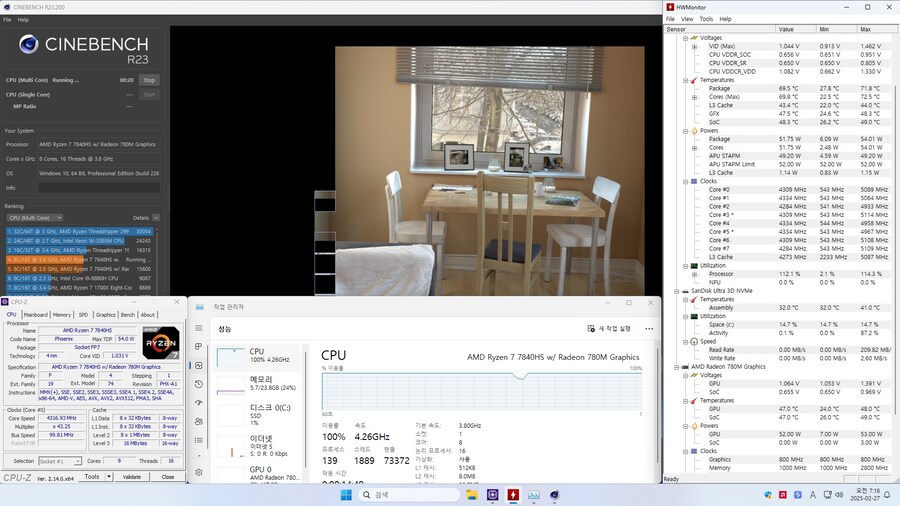
Task: Click HWMonitor vertical scrollbar
Action: click(895, 250)
